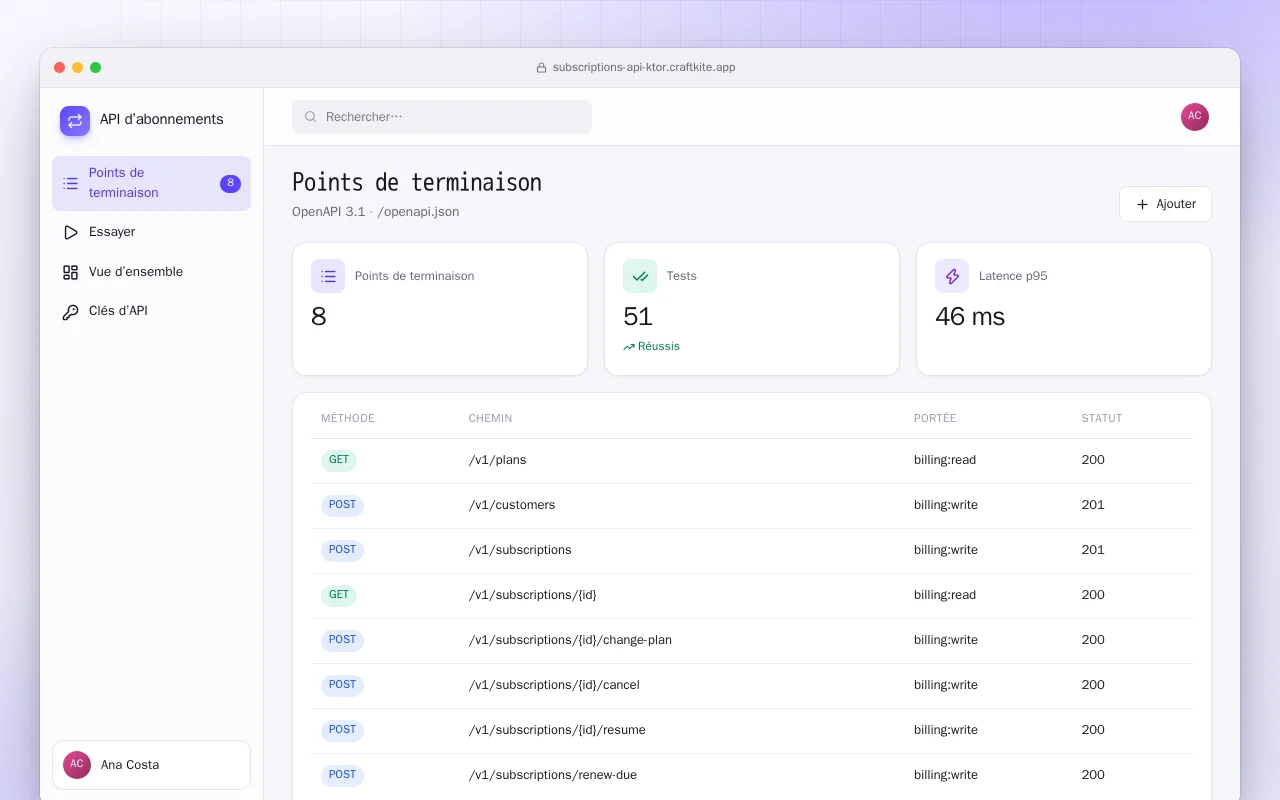1280x800 pixels.
Task: Click the AC avatar in the top right
Action: (x=1195, y=117)
